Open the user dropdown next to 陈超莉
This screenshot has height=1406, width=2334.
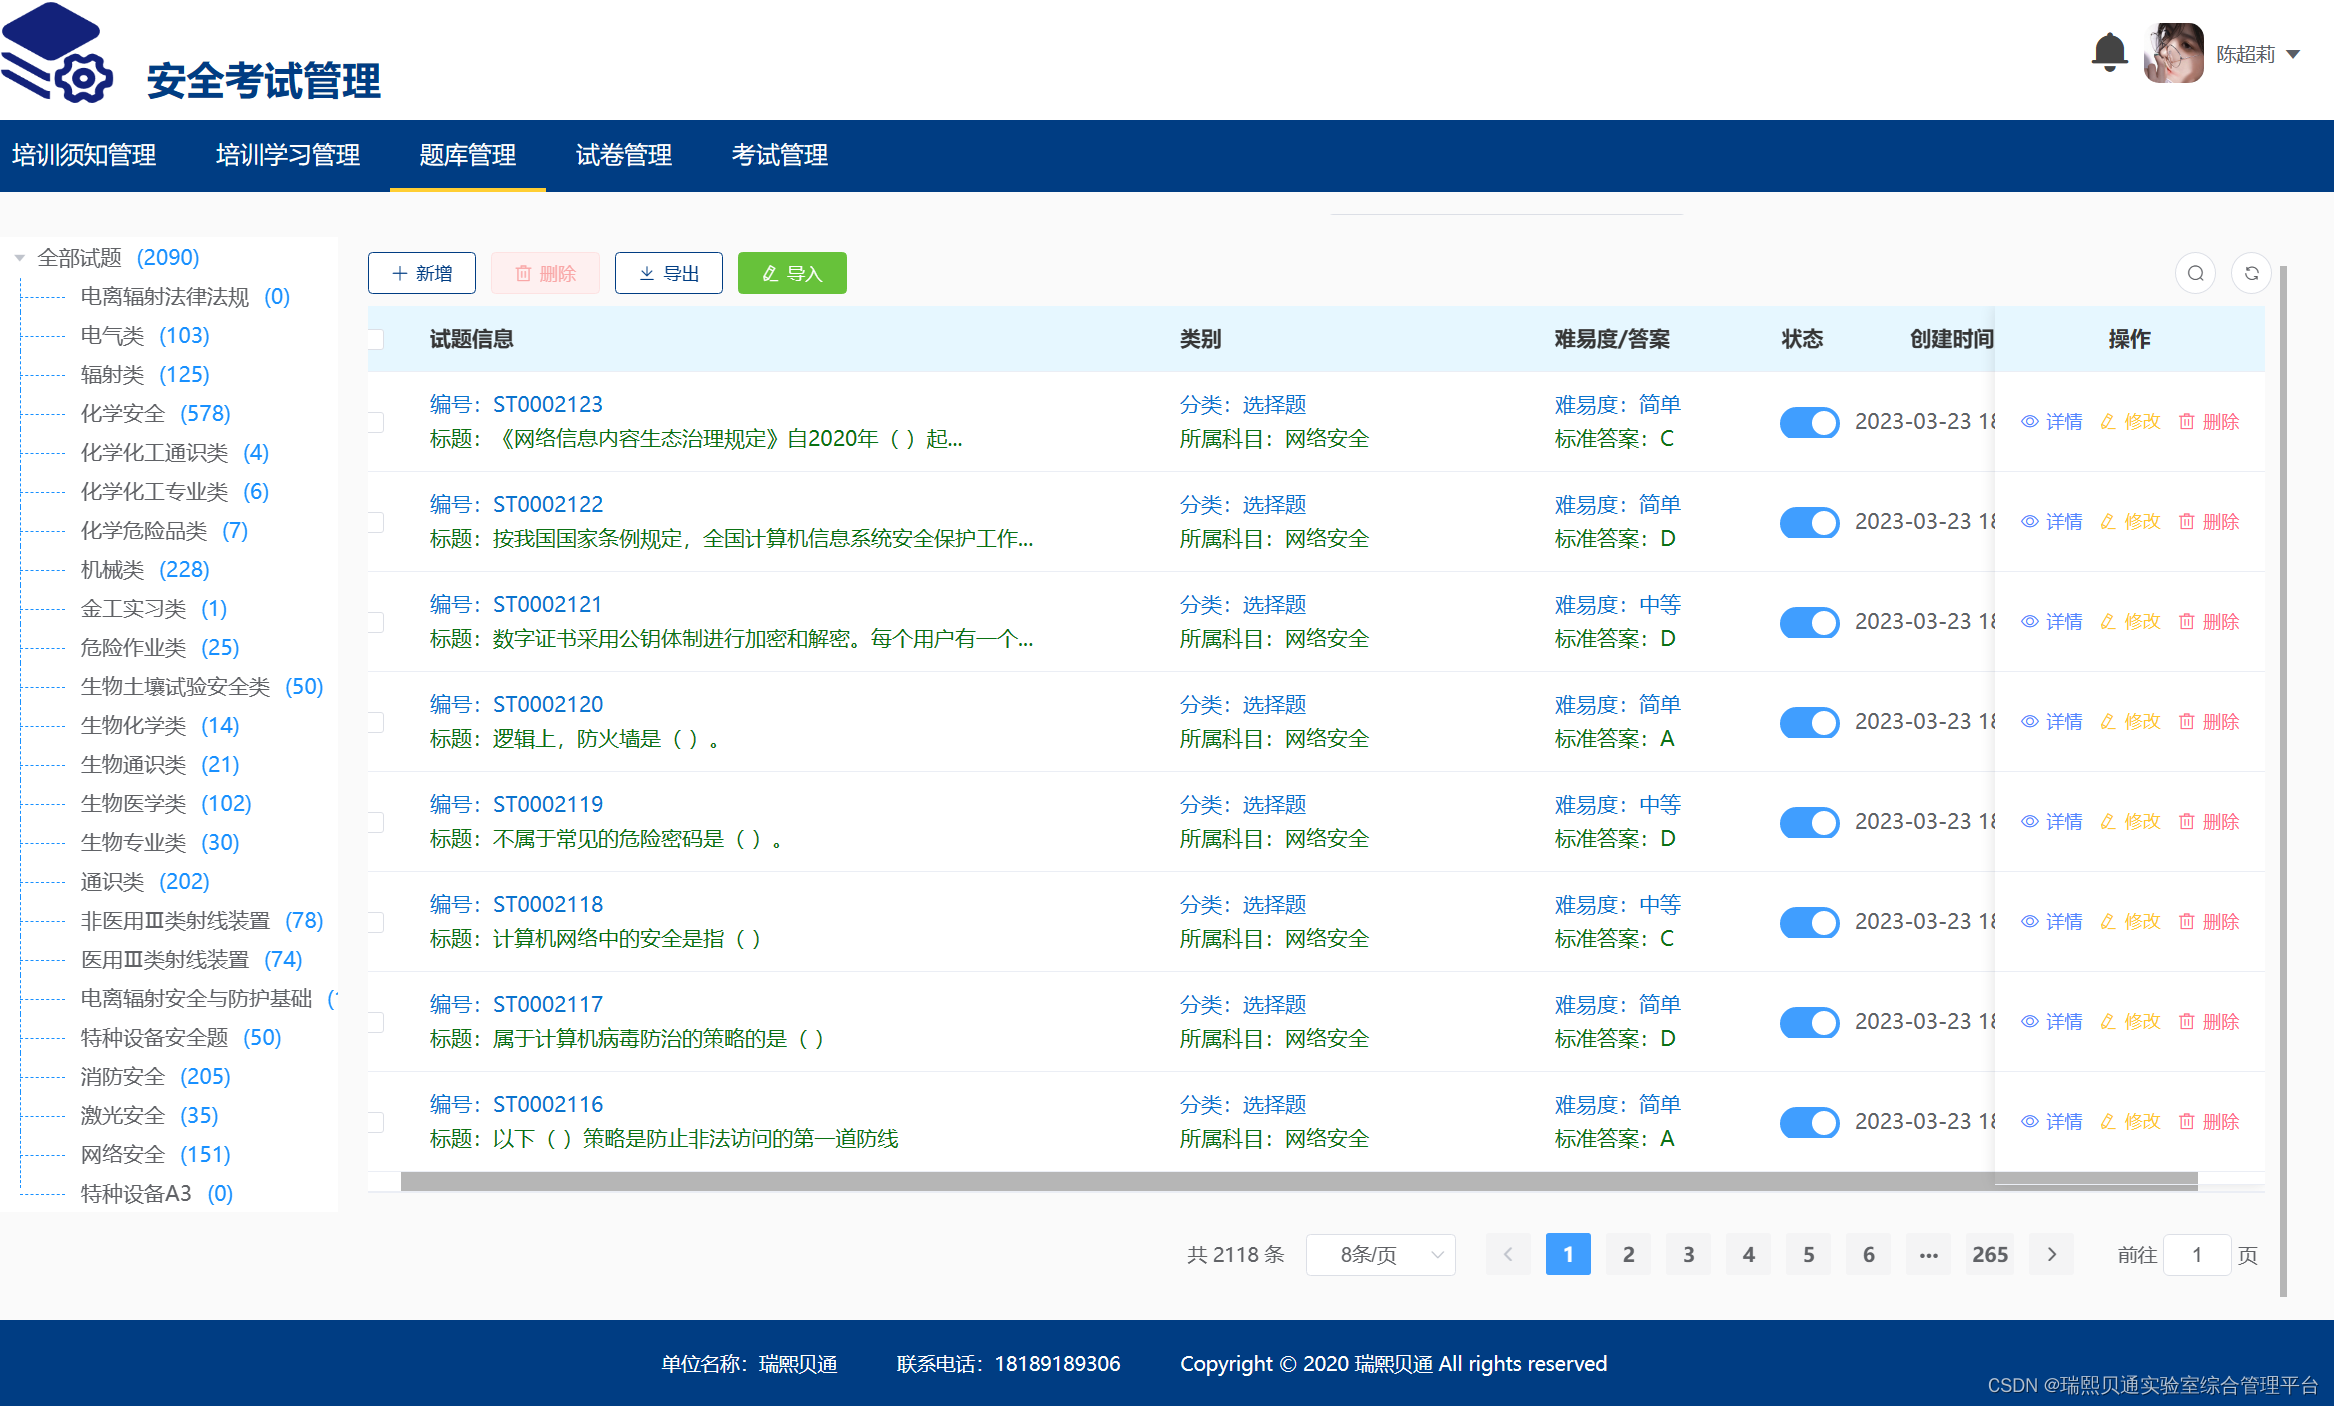[2293, 54]
